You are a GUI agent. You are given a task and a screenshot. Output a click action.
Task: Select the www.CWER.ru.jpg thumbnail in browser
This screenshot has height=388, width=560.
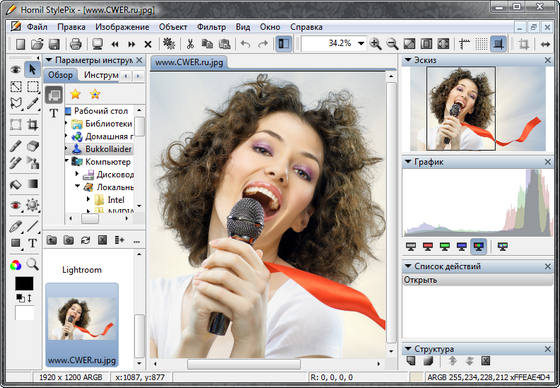coord(82,324)
